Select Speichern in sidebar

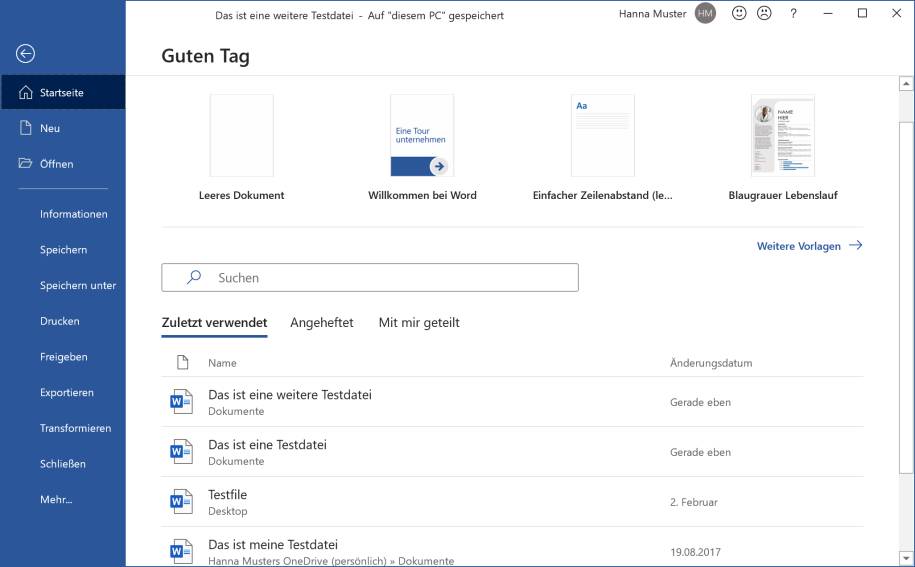[63, 250]
